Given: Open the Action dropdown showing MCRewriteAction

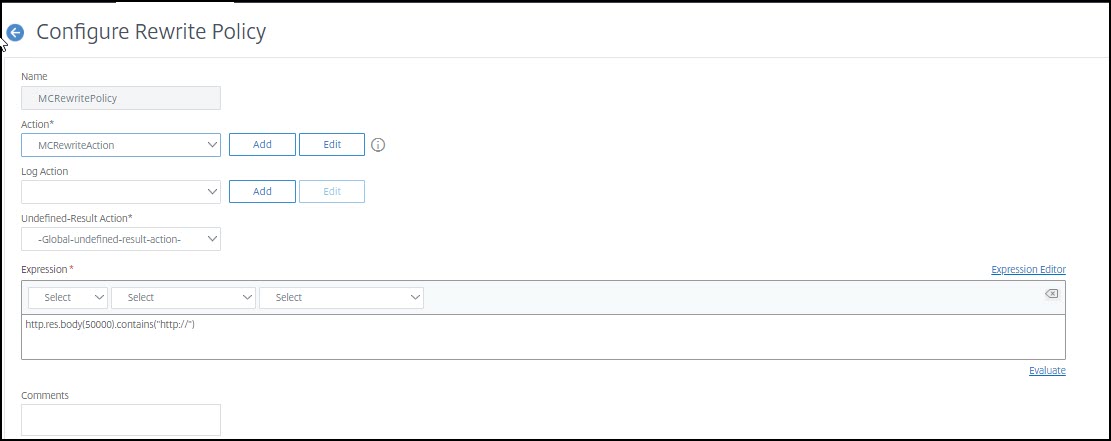Looking at the screenshot, I should point(121,145).
